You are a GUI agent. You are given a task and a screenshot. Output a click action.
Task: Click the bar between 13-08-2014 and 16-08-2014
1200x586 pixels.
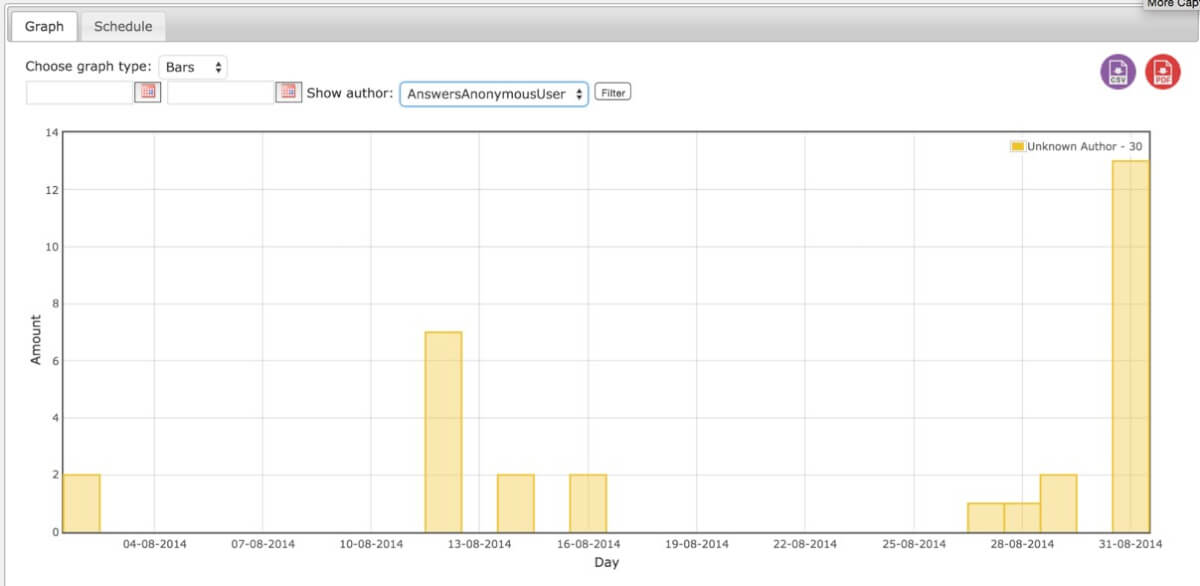tap(515, 503)
